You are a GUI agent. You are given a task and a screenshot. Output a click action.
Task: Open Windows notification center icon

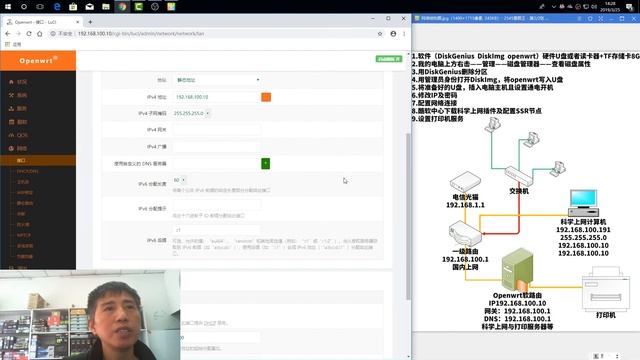629,7
